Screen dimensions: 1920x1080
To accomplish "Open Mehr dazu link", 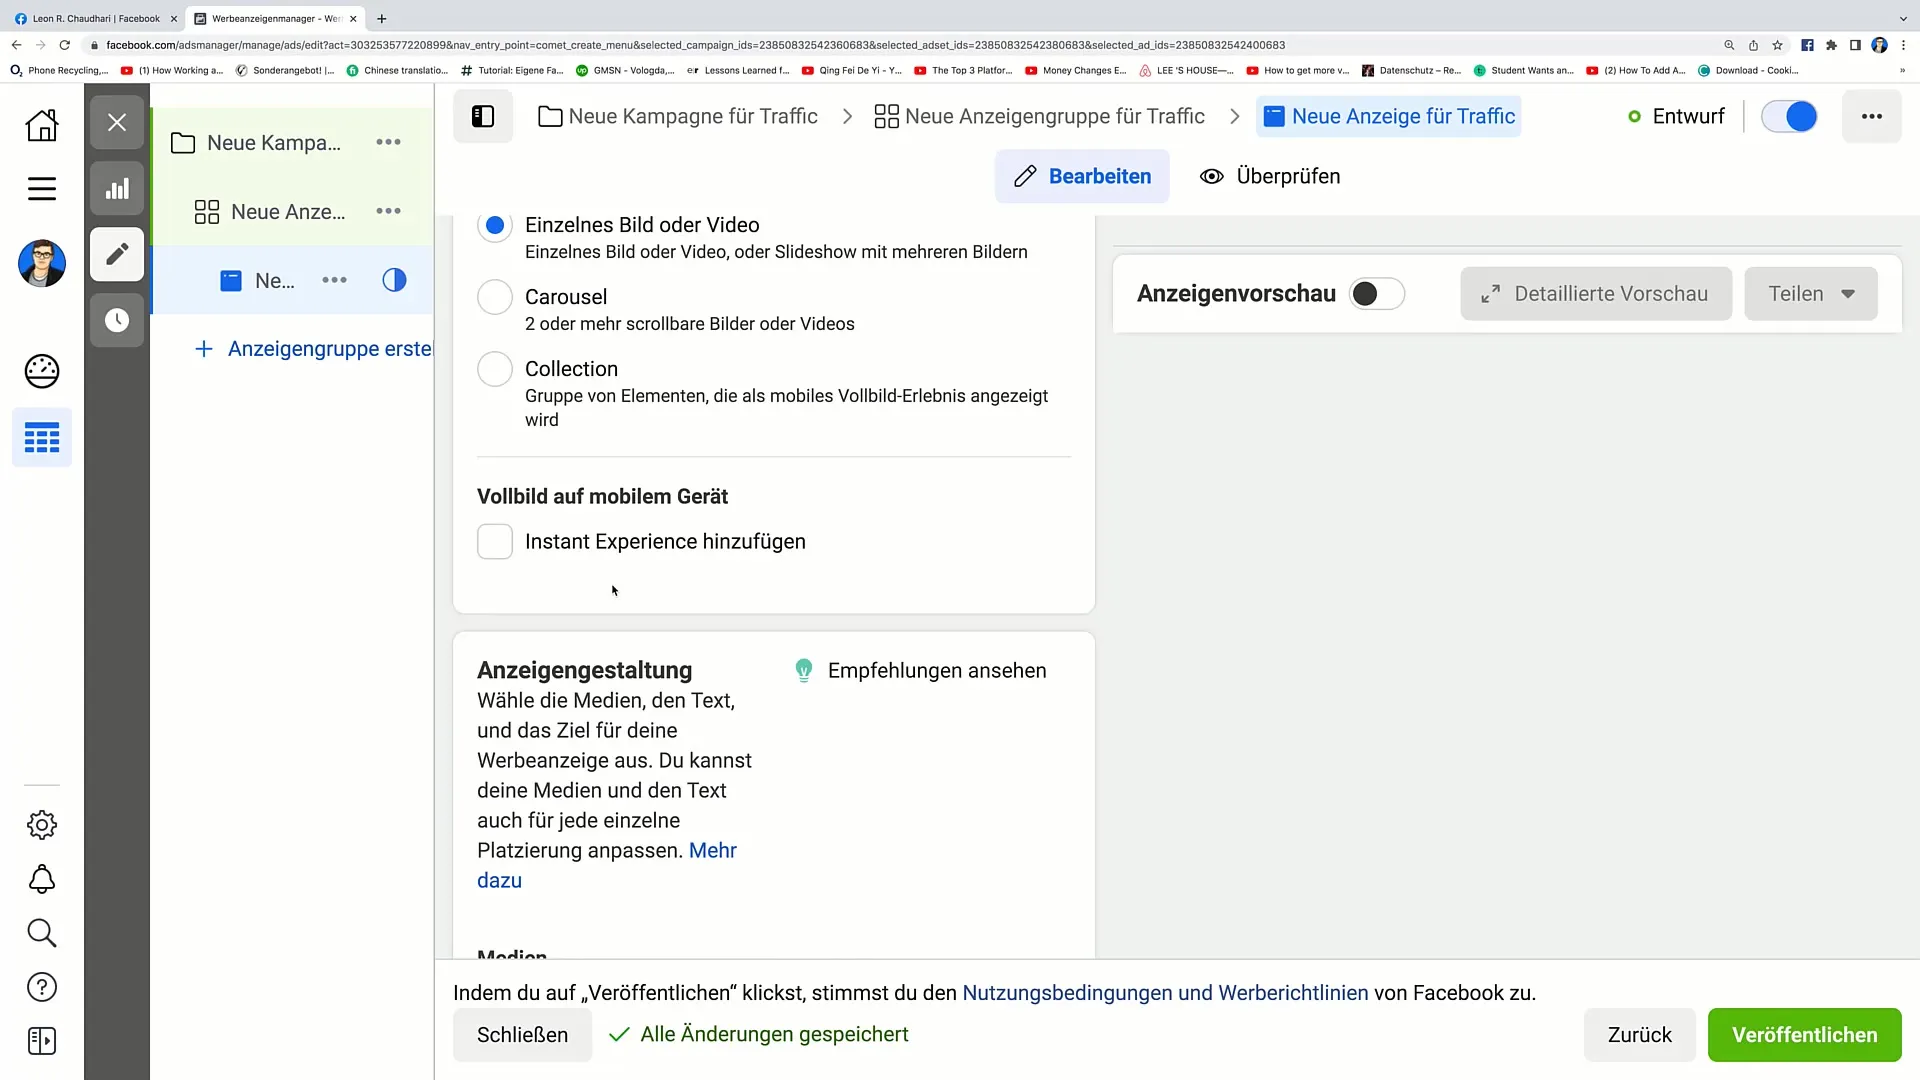I will point(712,851).
